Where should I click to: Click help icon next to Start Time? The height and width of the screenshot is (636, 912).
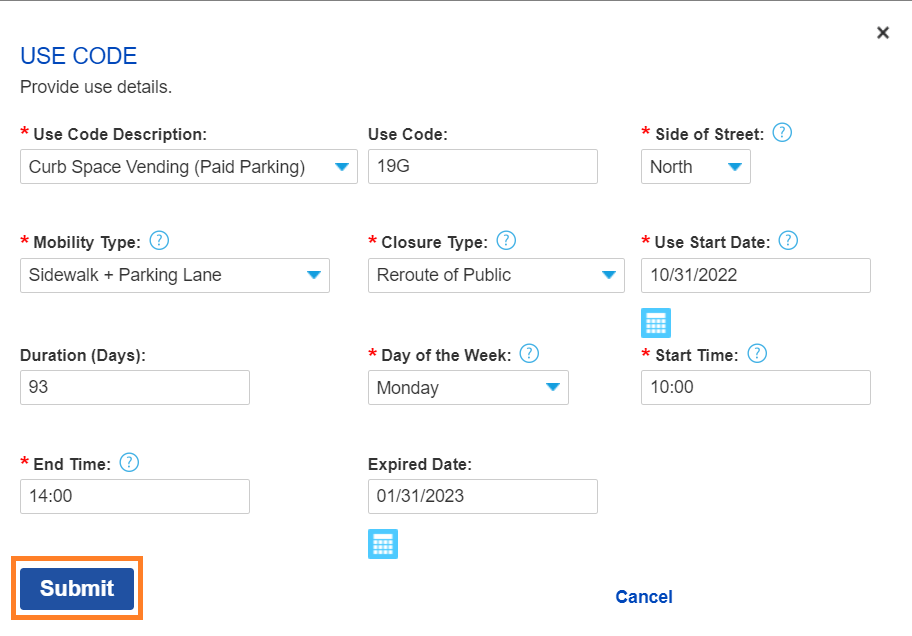[x=757, y=354]
